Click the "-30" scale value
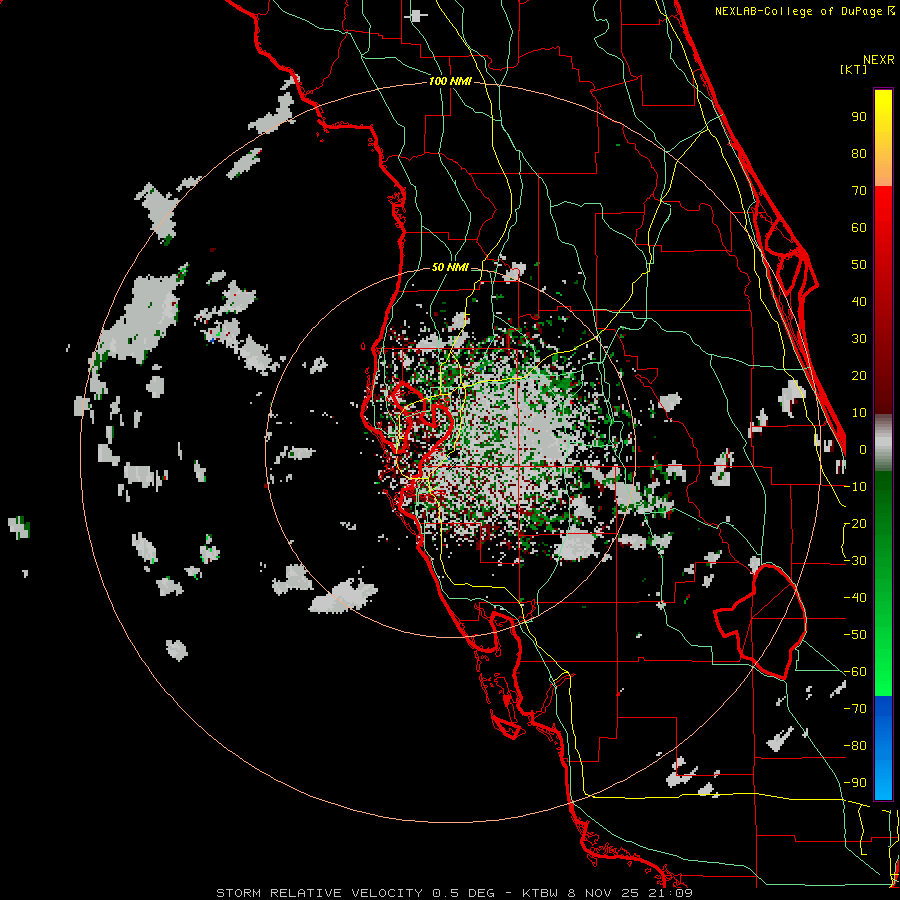The image size is (900, 900). click(x=855, y=561)
